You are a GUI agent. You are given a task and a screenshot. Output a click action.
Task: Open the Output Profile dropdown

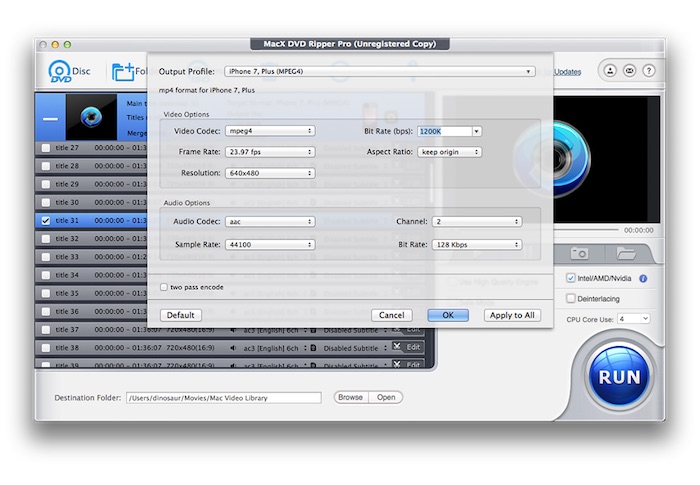379,71
